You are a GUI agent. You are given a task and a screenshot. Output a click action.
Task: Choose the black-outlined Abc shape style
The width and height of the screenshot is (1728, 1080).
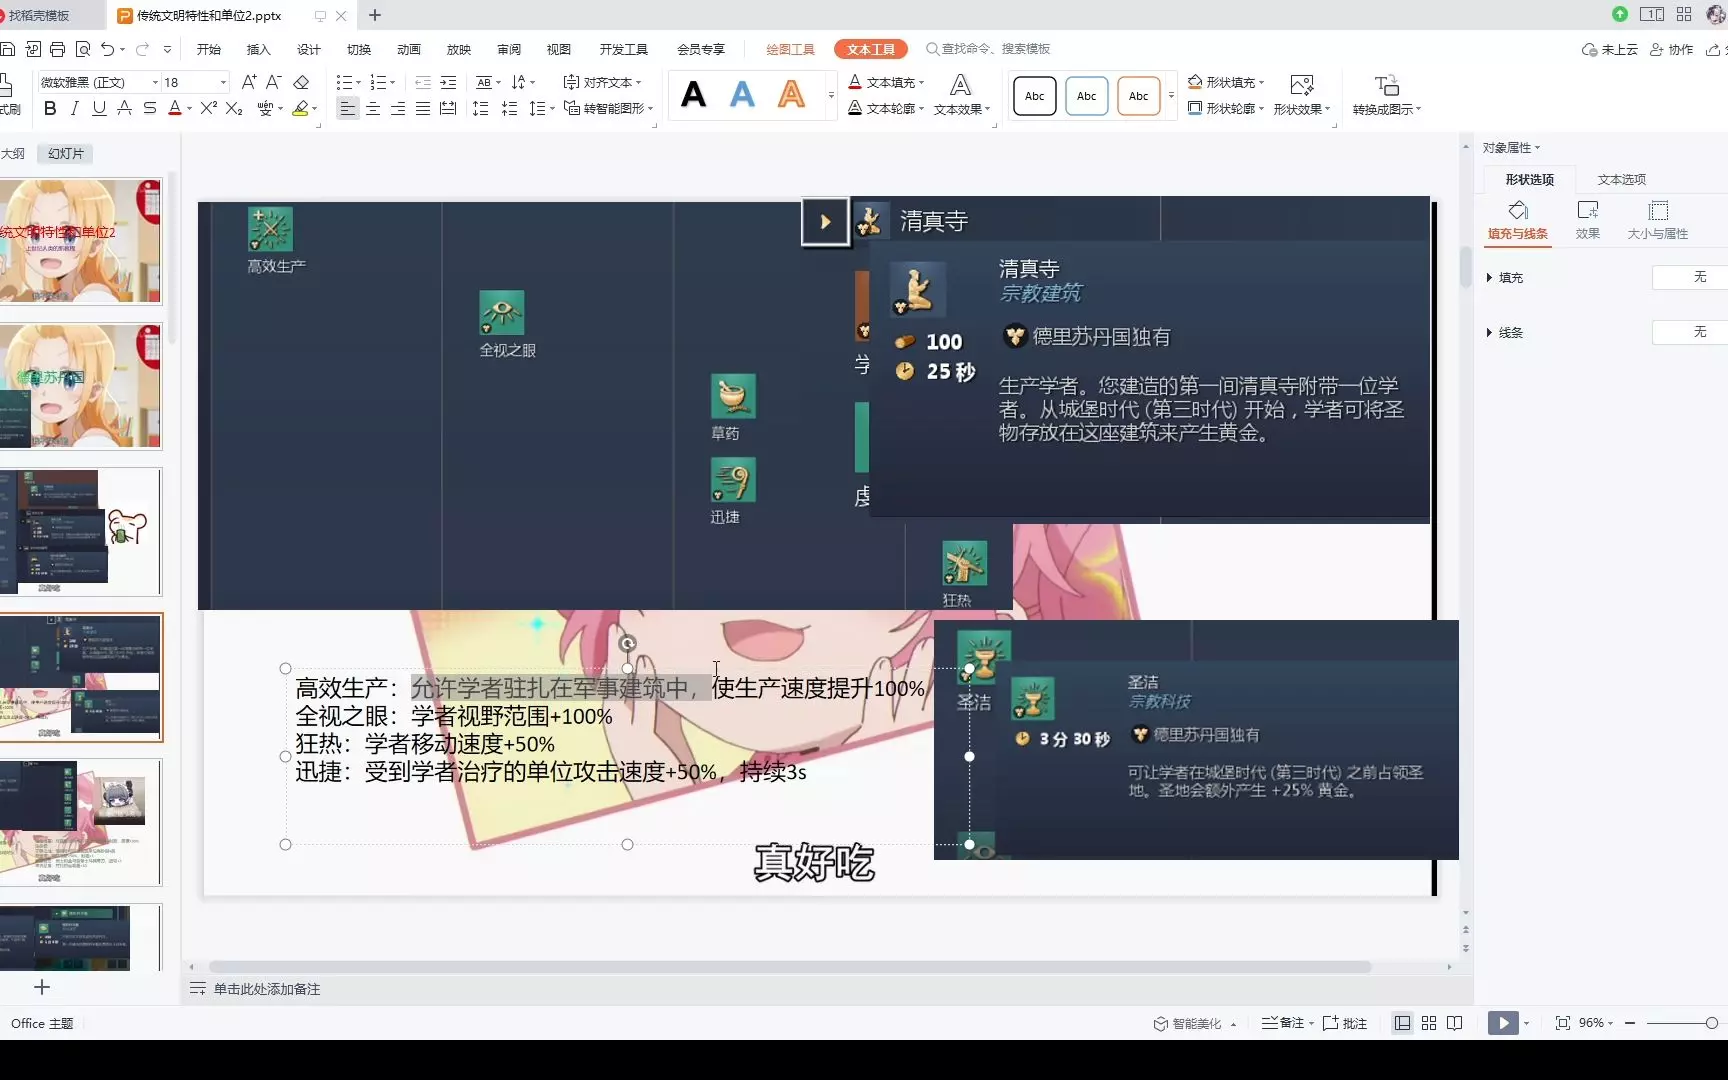coord(1035,96)
